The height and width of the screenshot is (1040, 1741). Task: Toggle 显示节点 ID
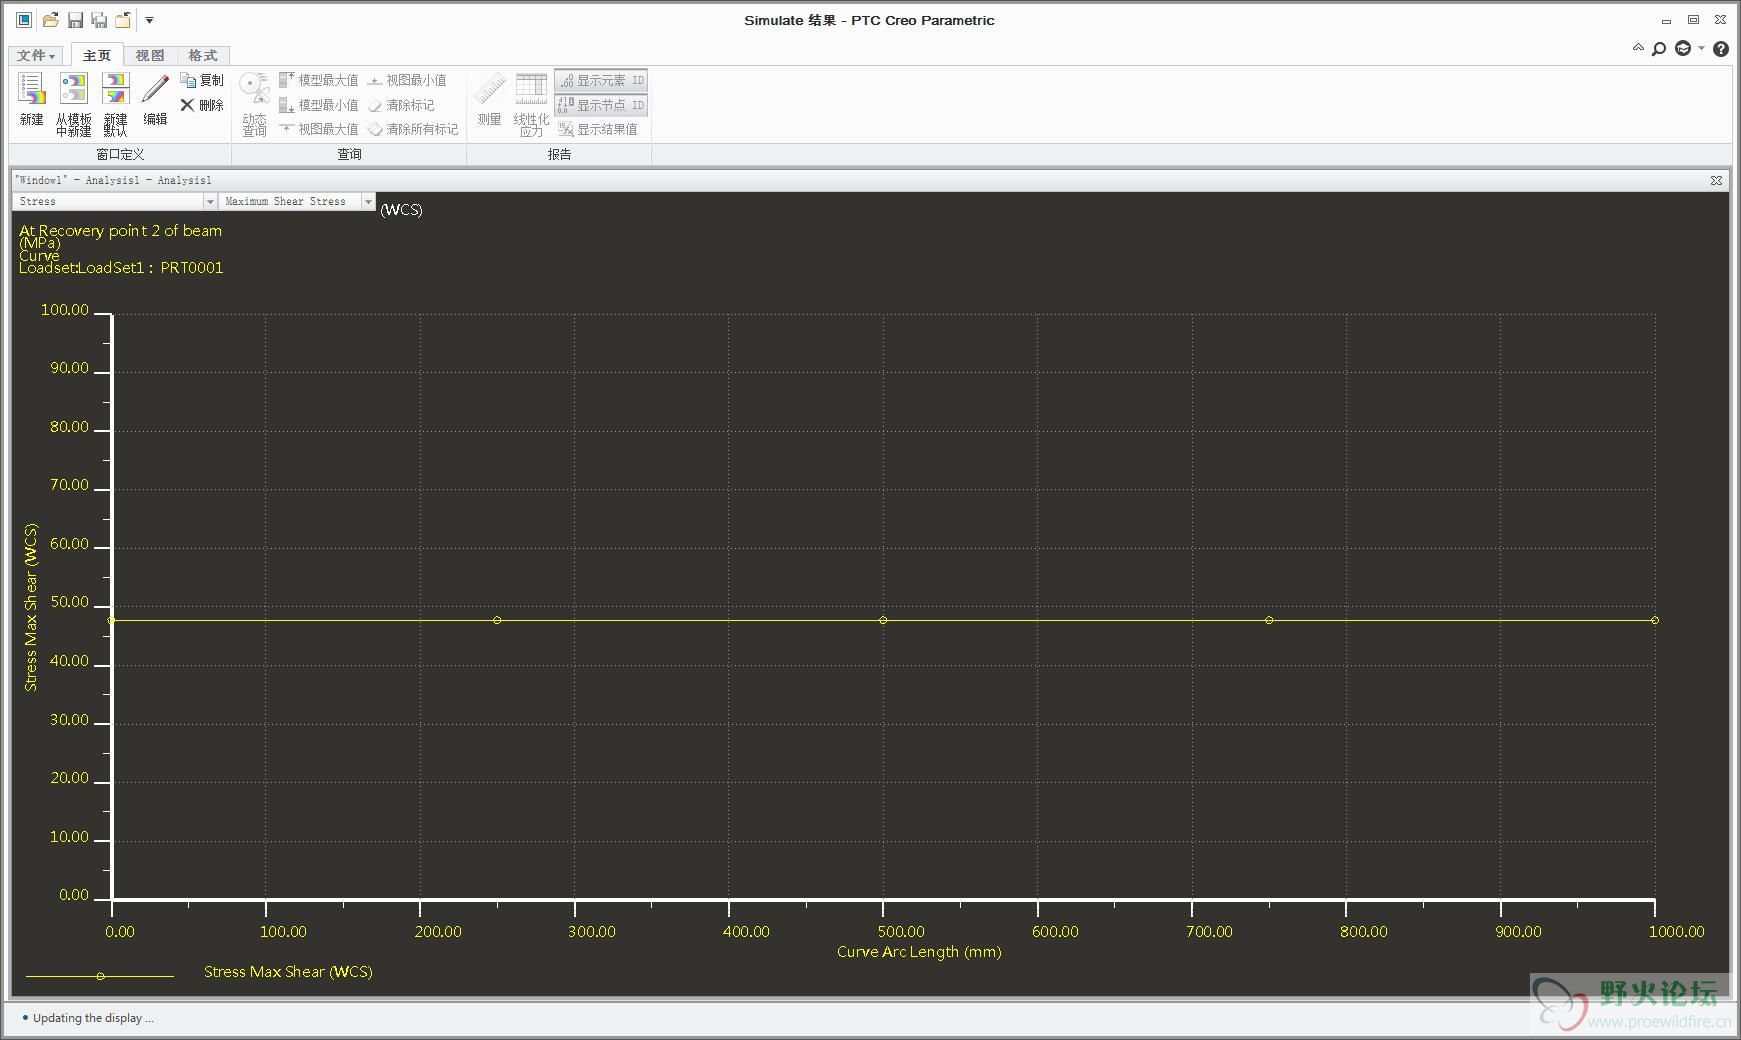[x=602, y=105]
